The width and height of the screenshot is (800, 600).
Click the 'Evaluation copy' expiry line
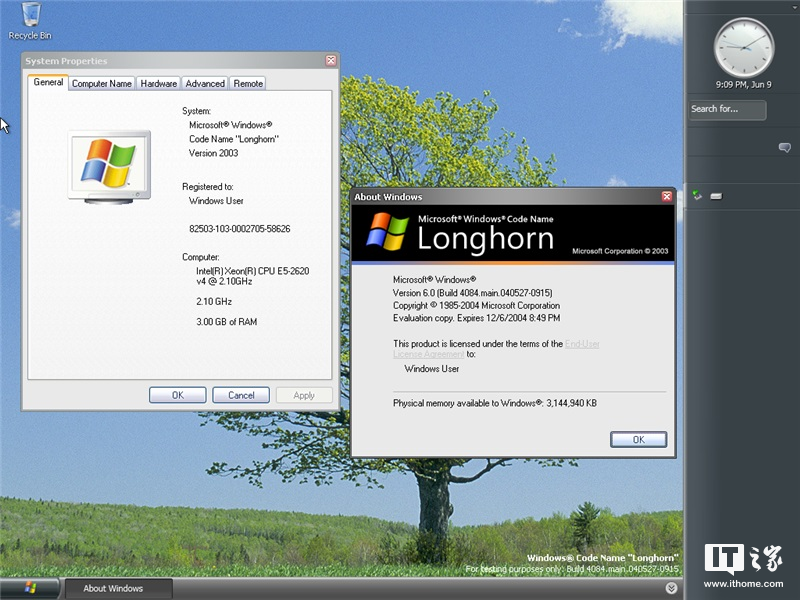click(x=477, y=318)
